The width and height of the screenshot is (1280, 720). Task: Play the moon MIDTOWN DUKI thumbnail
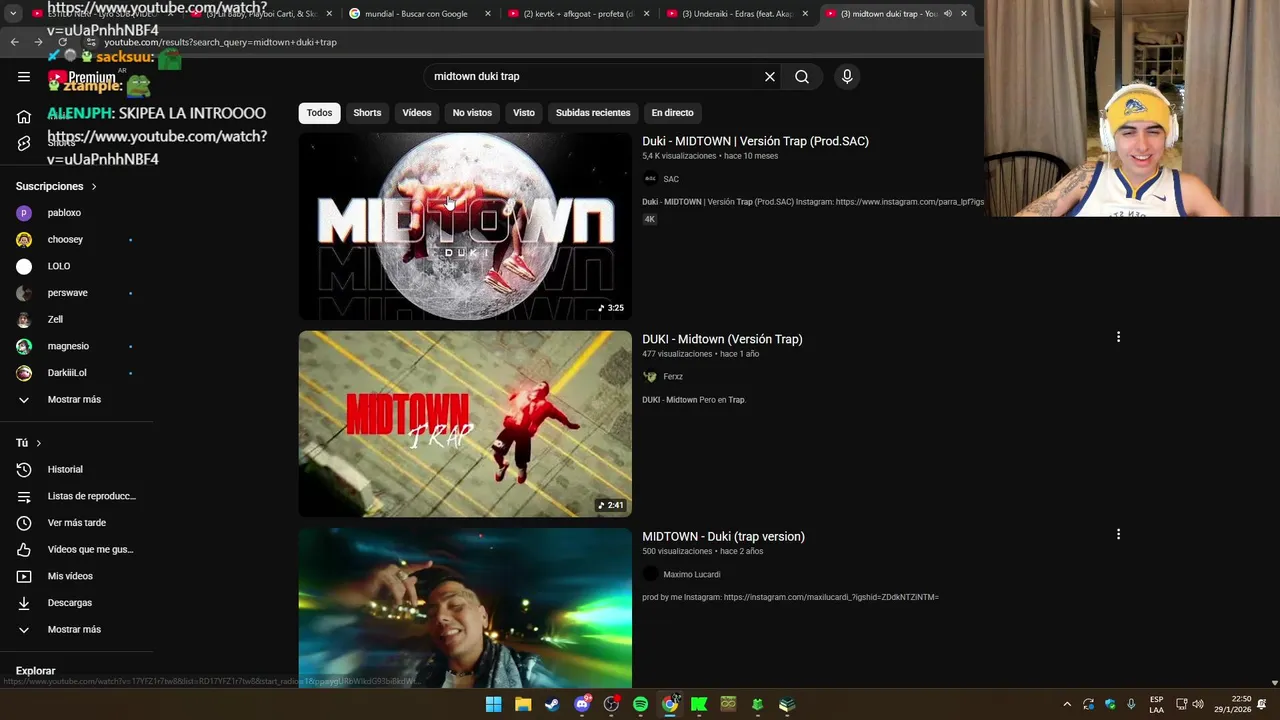click(465, 227)
